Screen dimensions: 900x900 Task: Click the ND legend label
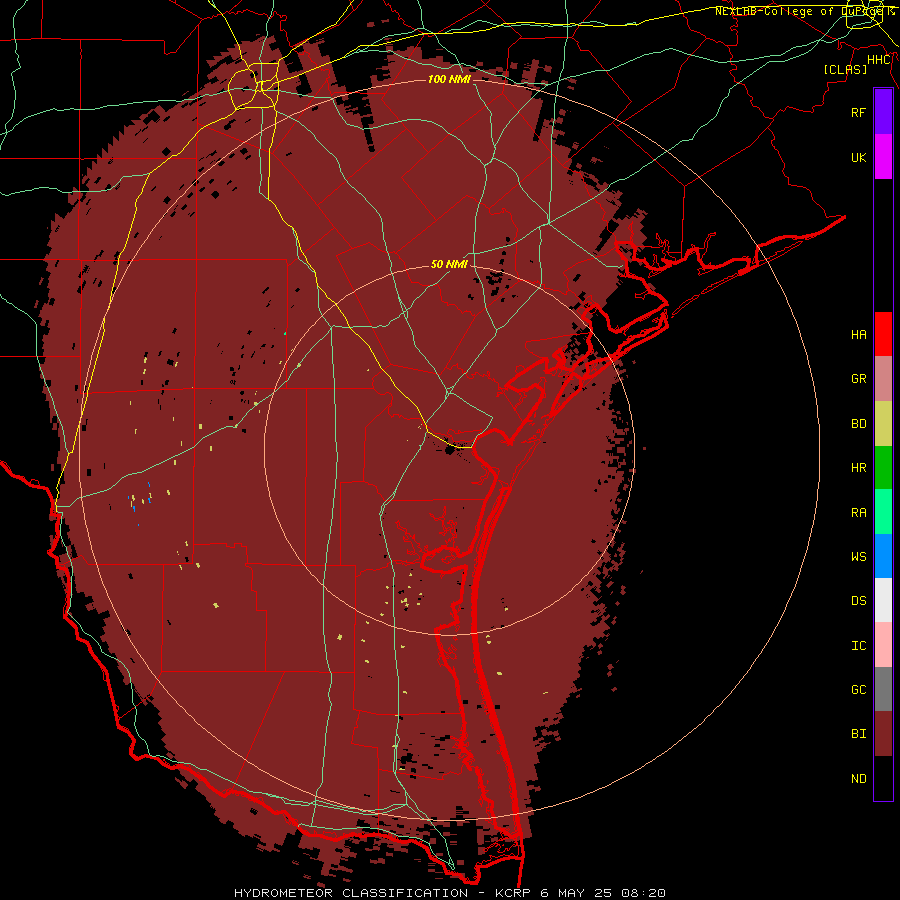(x=858, y=779)
